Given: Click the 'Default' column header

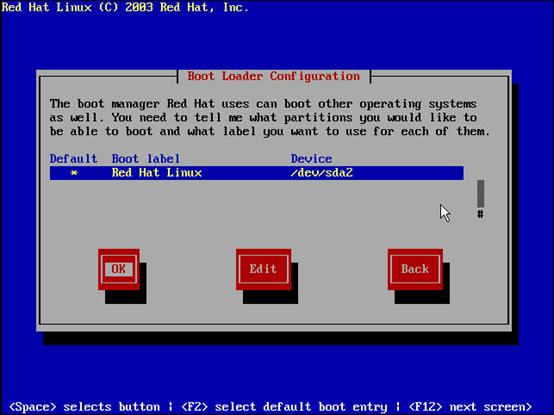Looking at the screenshot, I should pos(73,159).
